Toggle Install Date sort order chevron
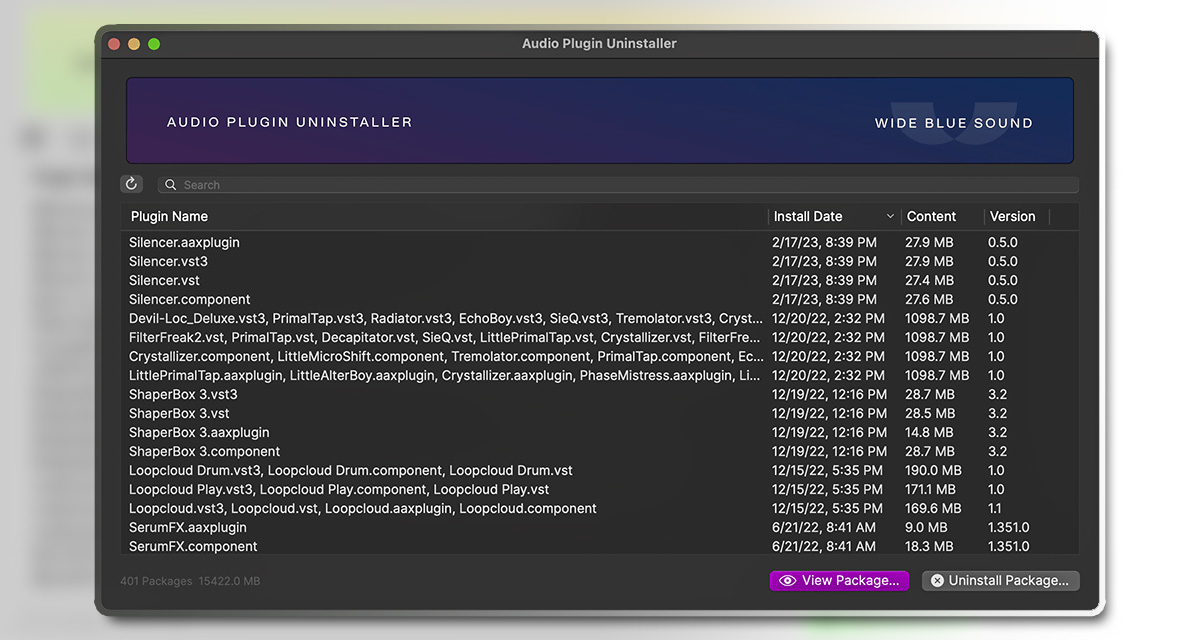The image size is (1200, 640). pyautogui.click(x=890, y=217)
